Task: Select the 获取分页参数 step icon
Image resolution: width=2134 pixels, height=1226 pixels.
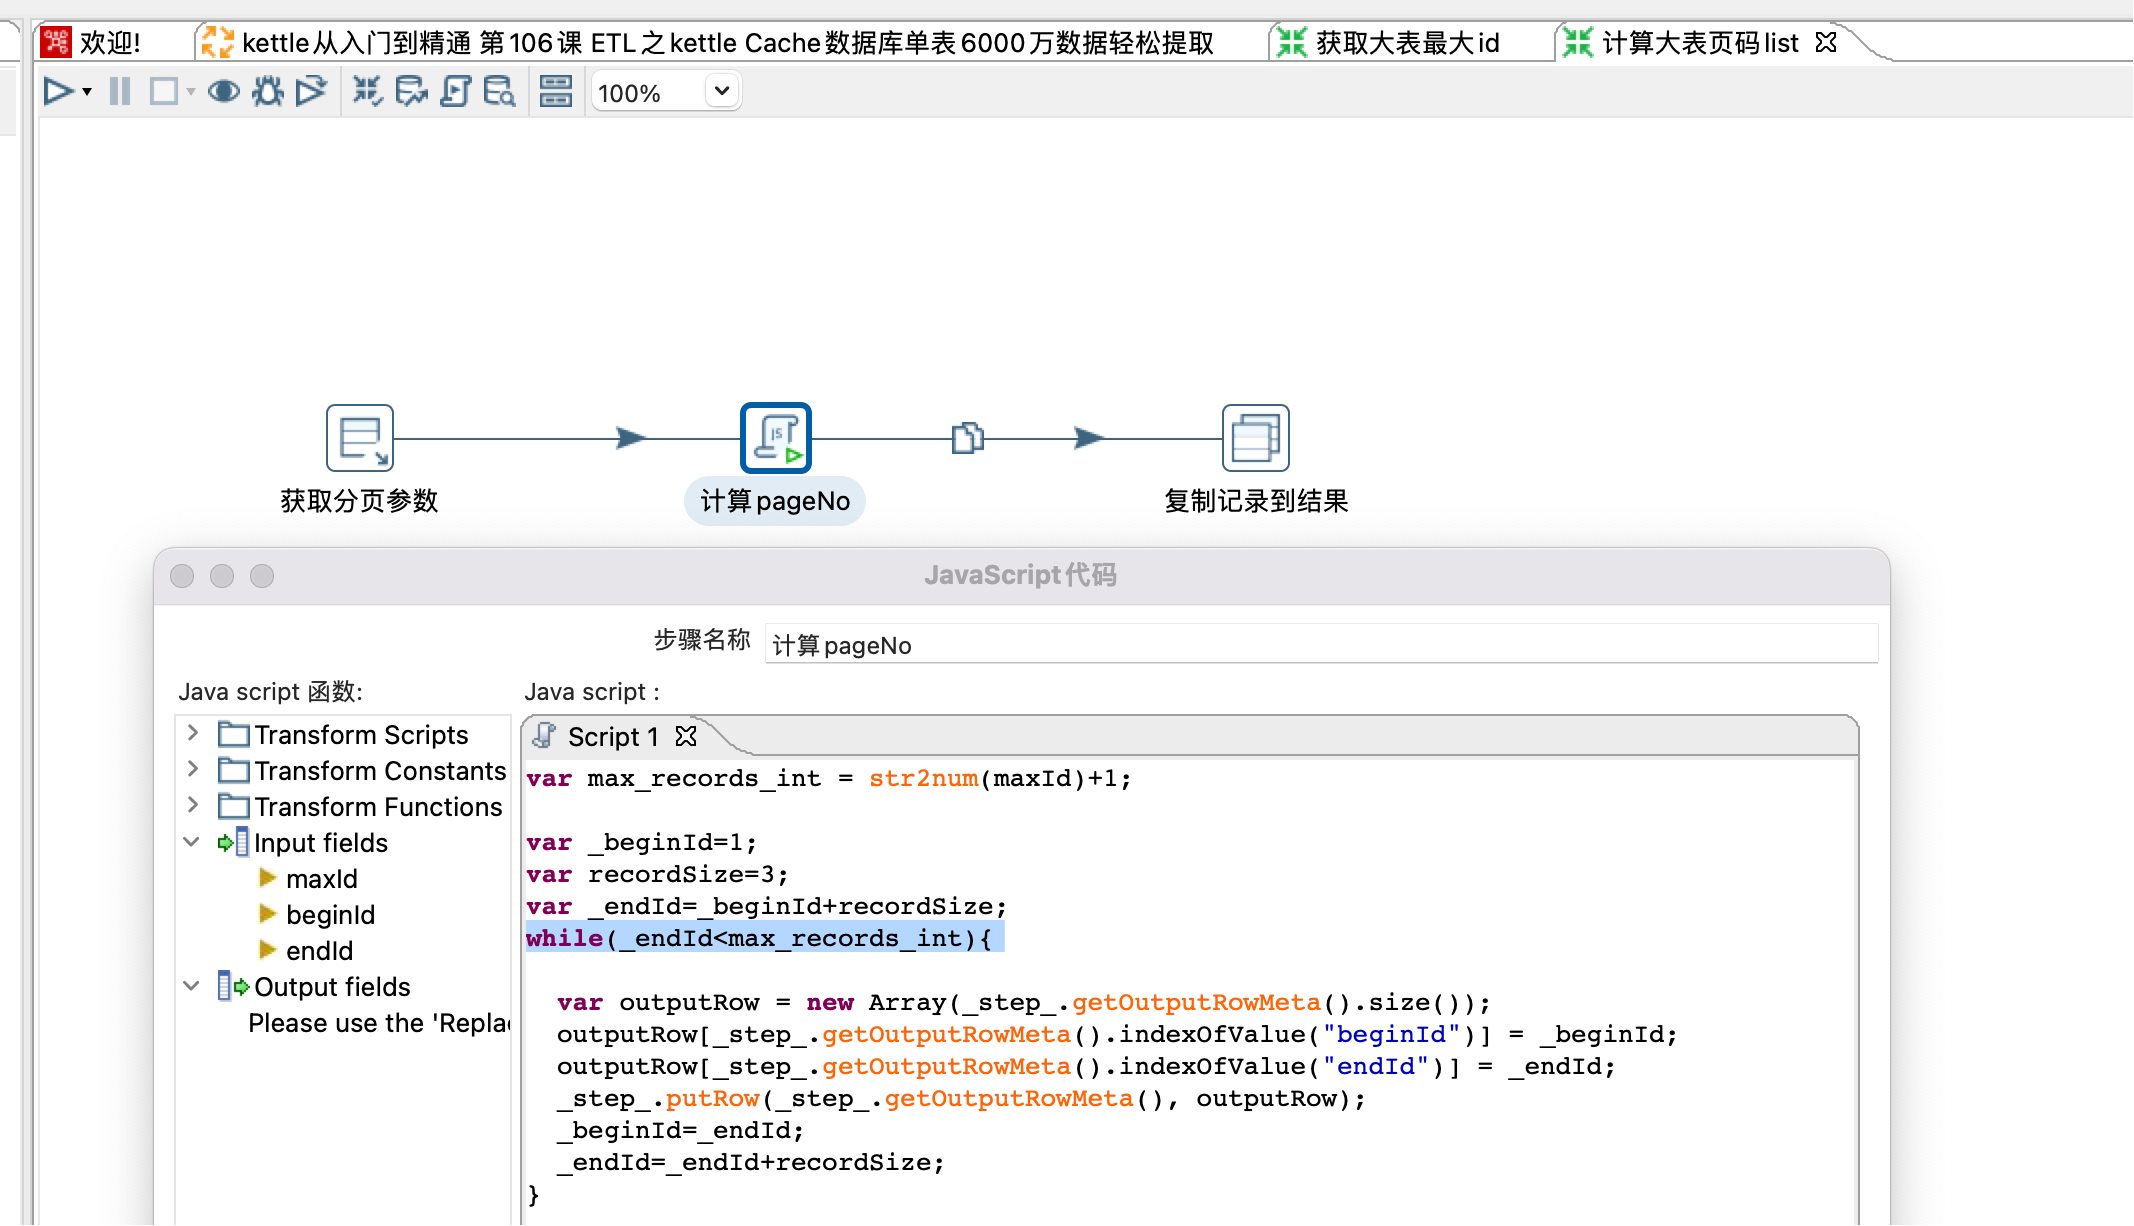Action: [360, 438]
